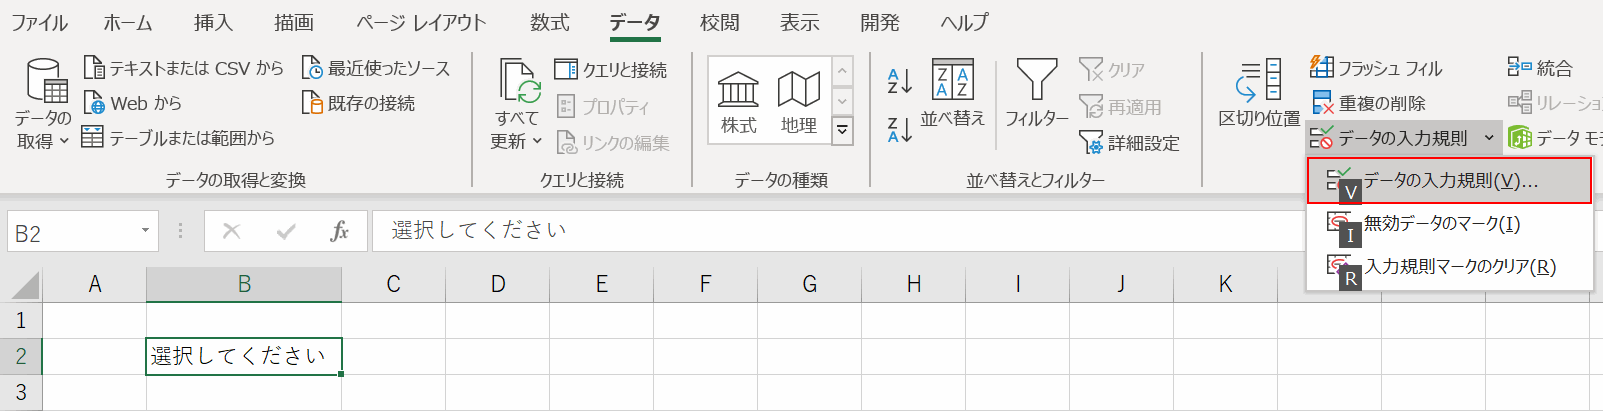Choose データの入力規則(V)... menu item
This screenshot has width=1603, height=411.
(1449, 181)
